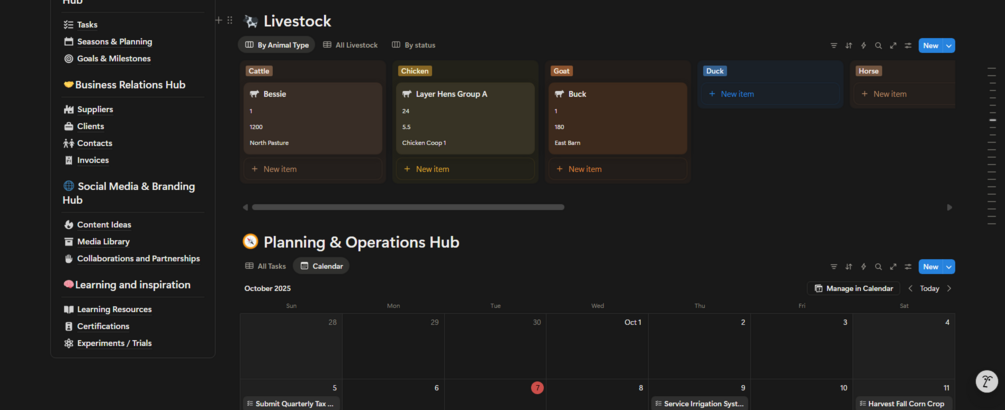Go to previous month arrow

[x=910, y=288]
